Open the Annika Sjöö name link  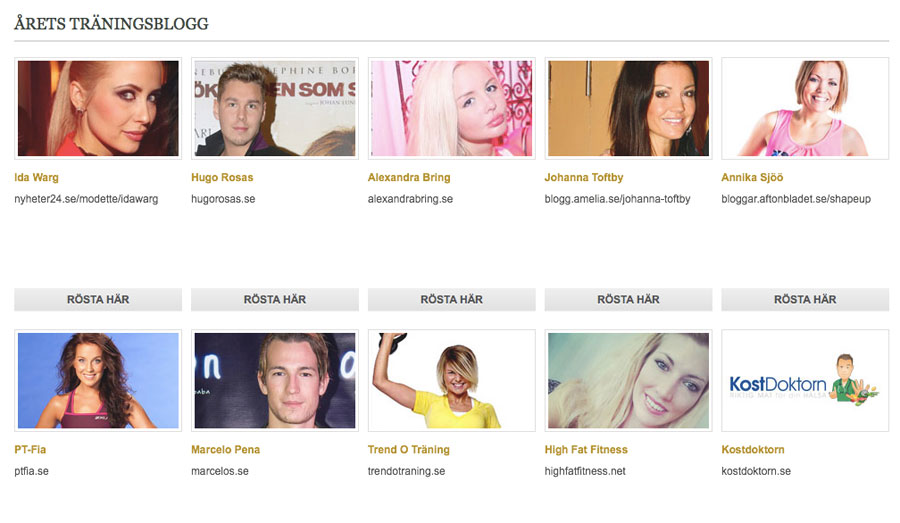point(752,177)
